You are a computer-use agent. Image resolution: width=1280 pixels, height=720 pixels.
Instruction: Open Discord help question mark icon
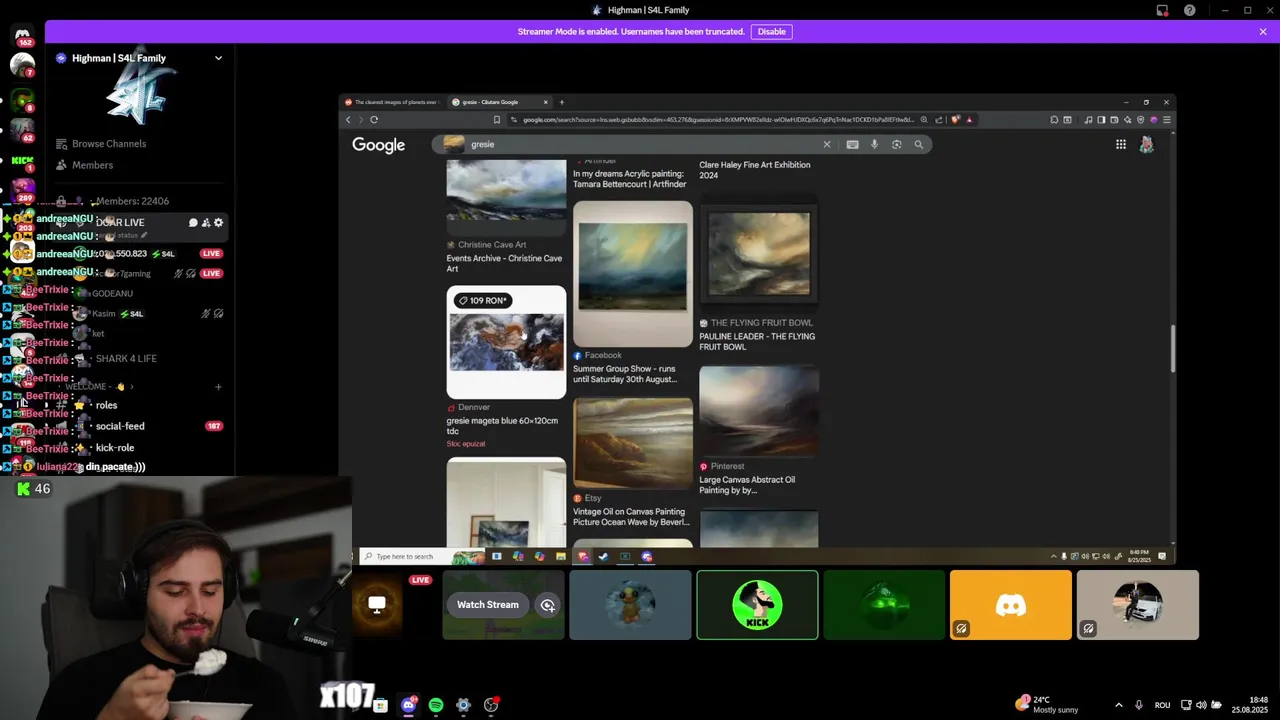(x=1189, y=10)
